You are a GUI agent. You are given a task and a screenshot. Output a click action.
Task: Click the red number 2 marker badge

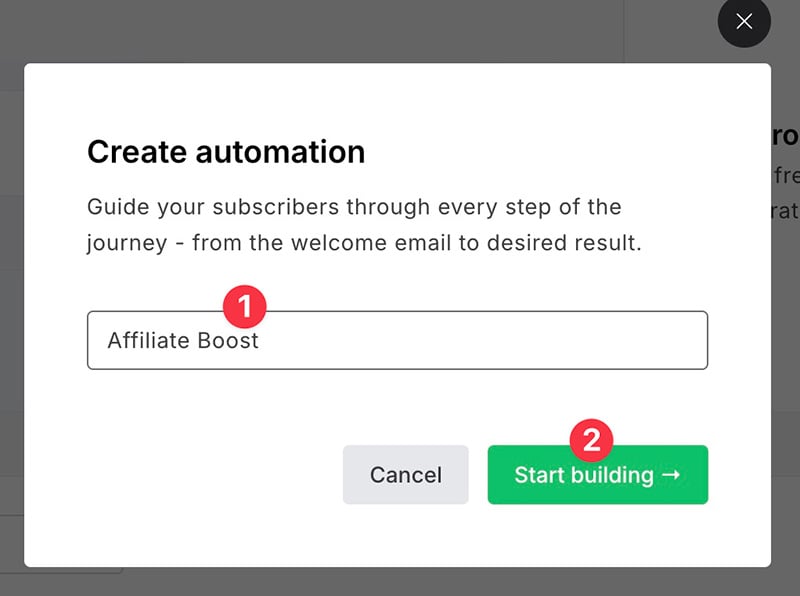[591, 439]
